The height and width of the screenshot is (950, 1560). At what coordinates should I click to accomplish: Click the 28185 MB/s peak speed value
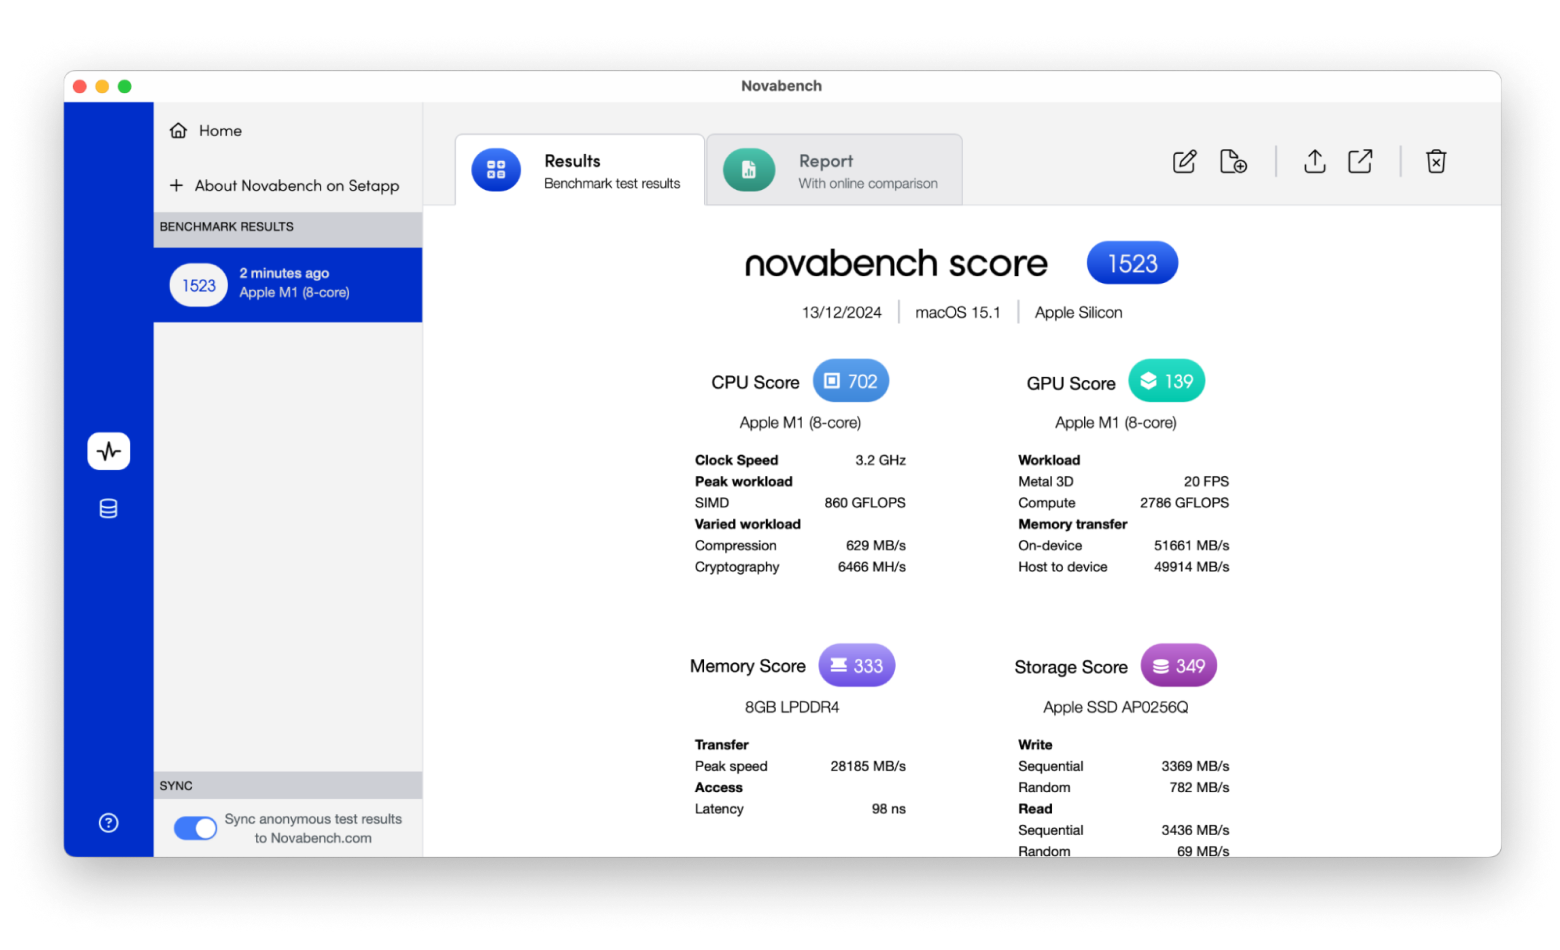tap(868, 767)
